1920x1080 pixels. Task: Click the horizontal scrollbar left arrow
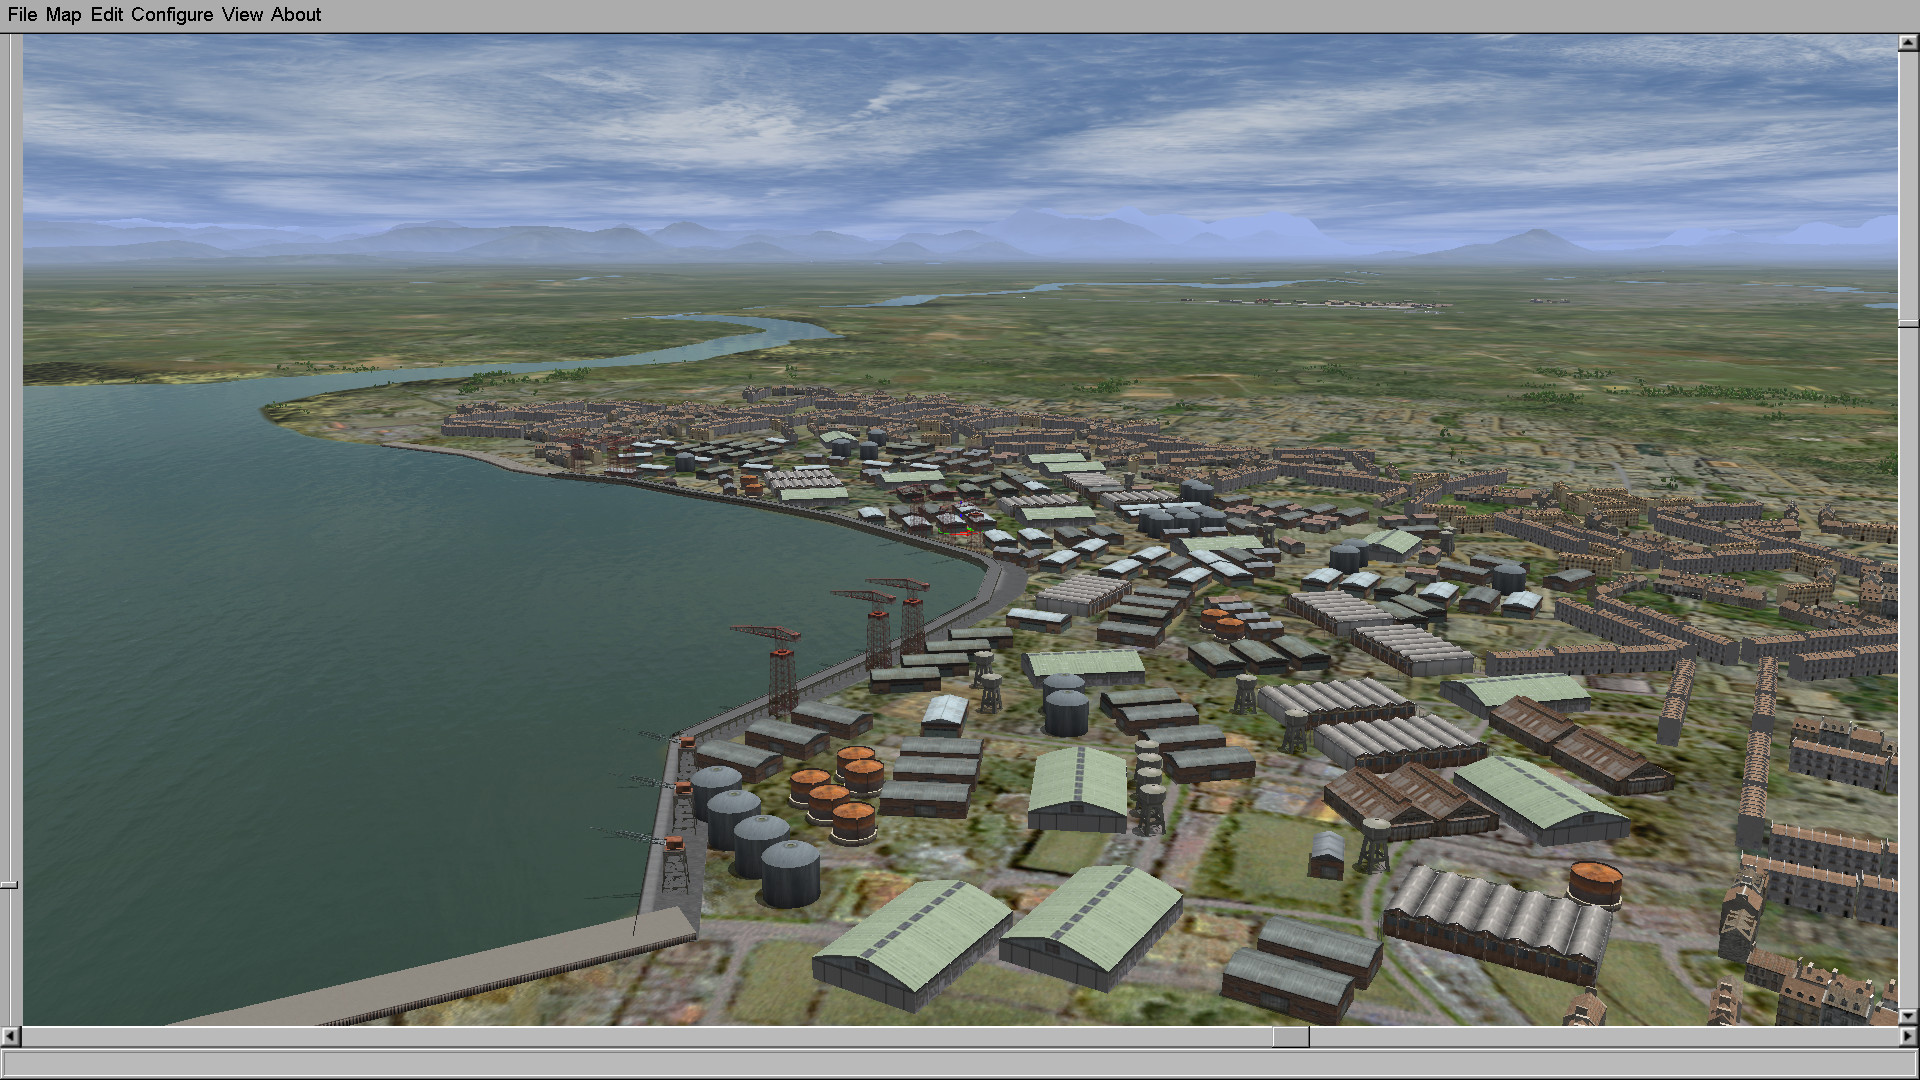(10, 1037)
